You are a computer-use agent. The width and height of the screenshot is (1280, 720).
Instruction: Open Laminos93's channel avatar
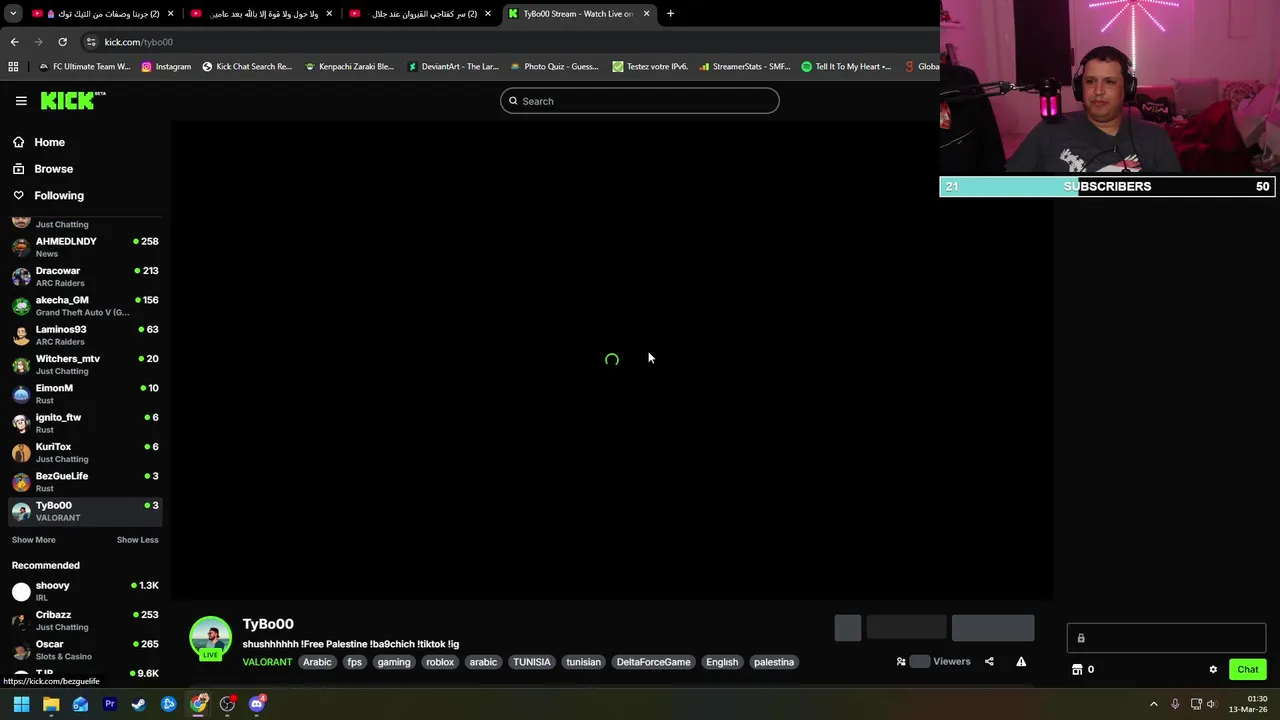[21, 335]
